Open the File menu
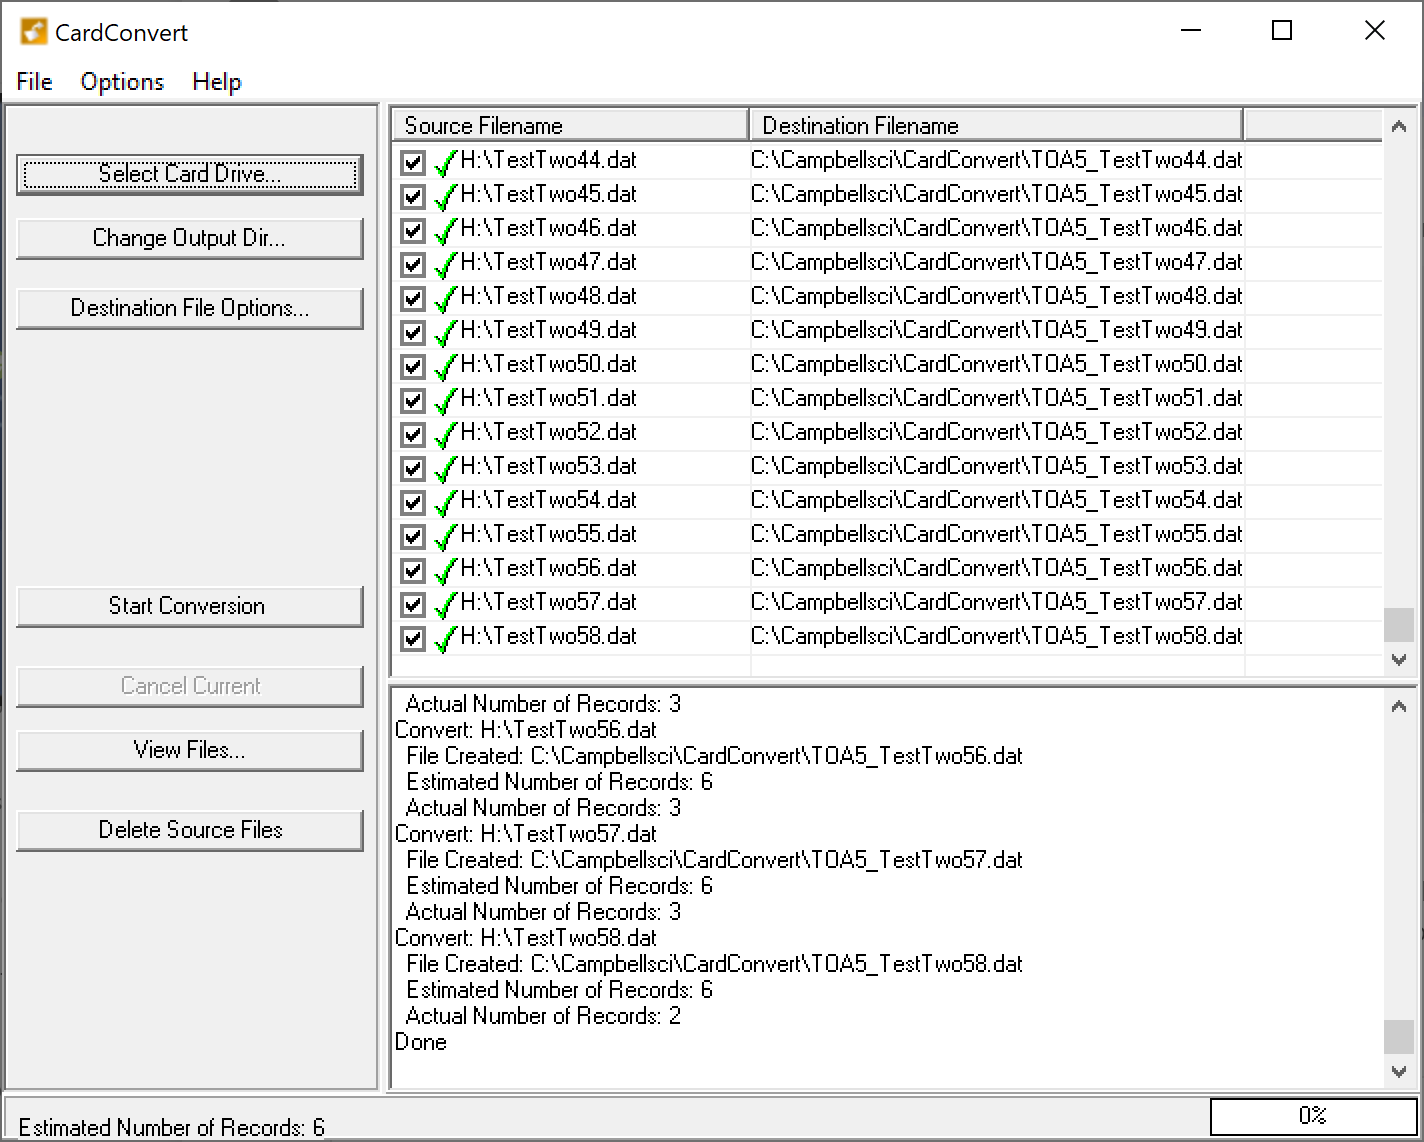1424x1142 pixels. (x=35, y=82)
